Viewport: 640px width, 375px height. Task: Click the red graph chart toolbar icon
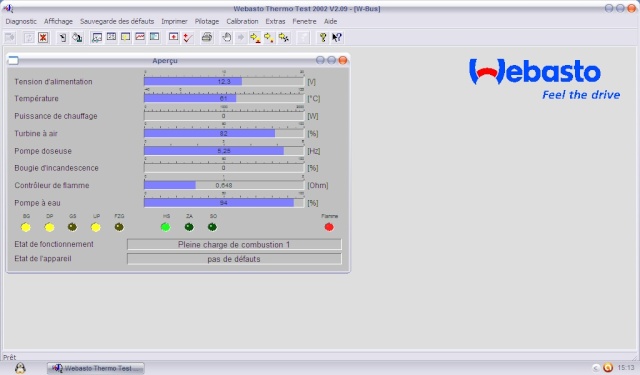[x=140, y=37]
